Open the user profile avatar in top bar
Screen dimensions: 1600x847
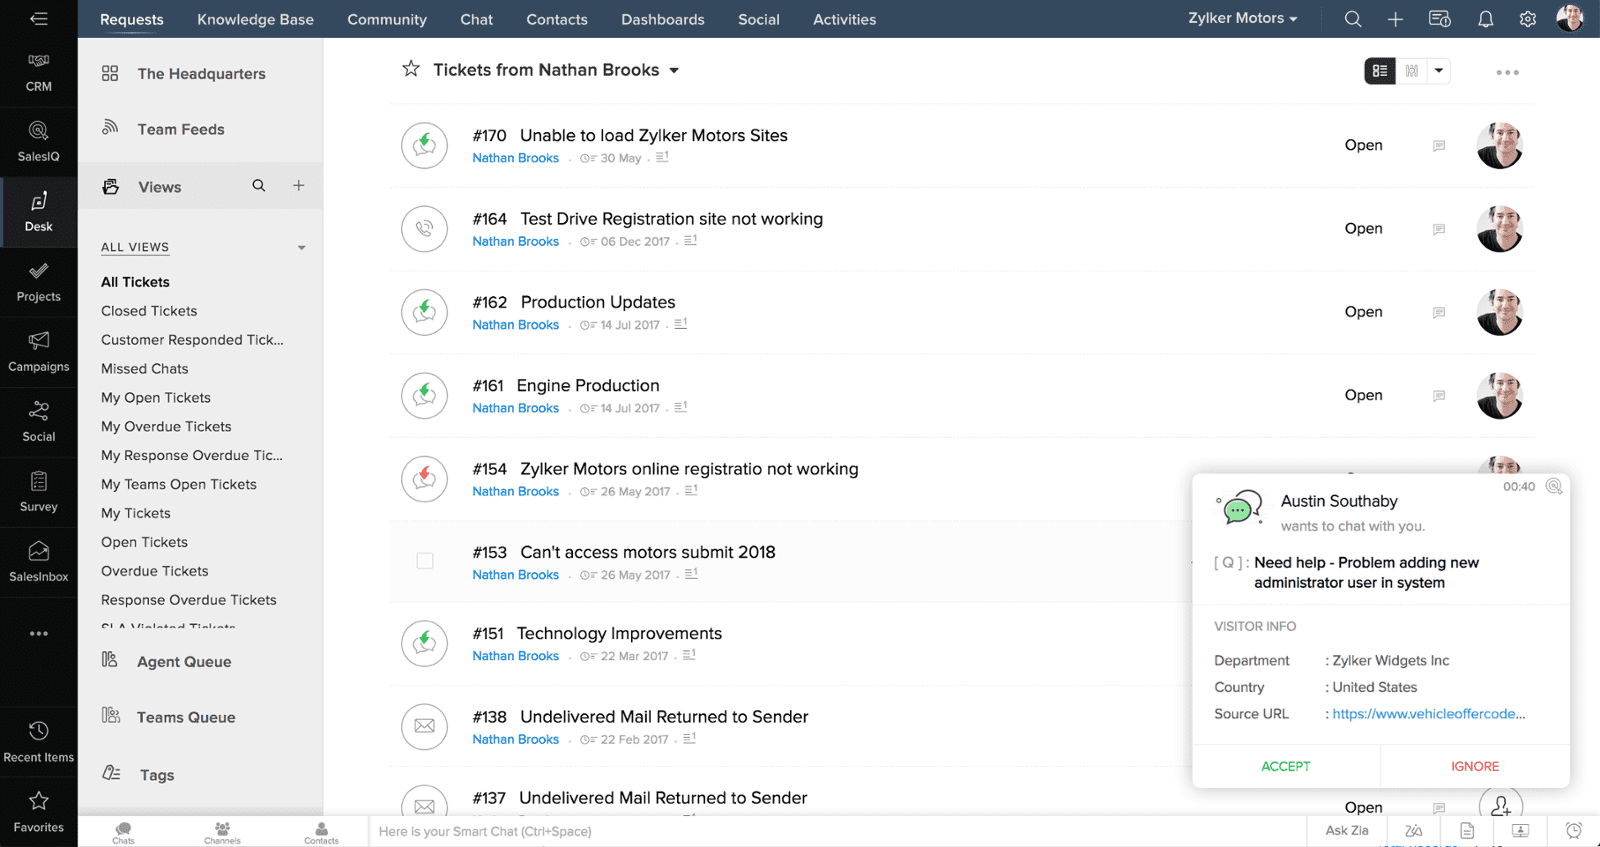pyautogui.click(x=1569, y=18)
